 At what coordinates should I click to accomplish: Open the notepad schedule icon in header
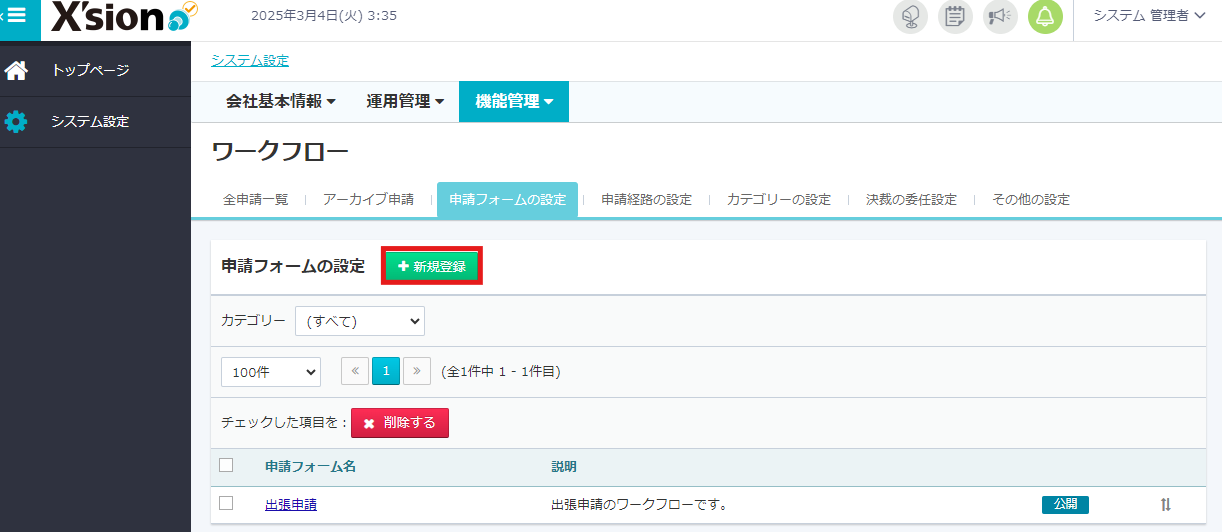[x=955, y=17]
